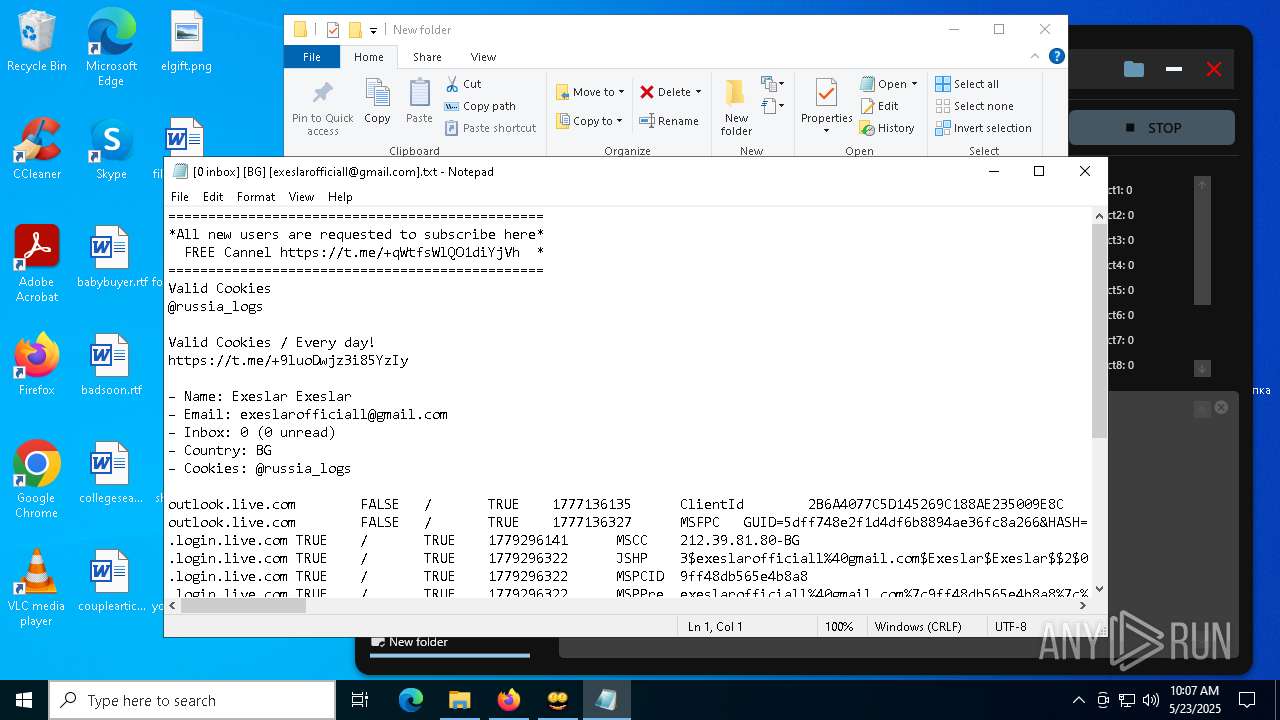Open the Adobe Acrobat desktop shortcut
Viewport: 1280px width, 720px height.
36,264
